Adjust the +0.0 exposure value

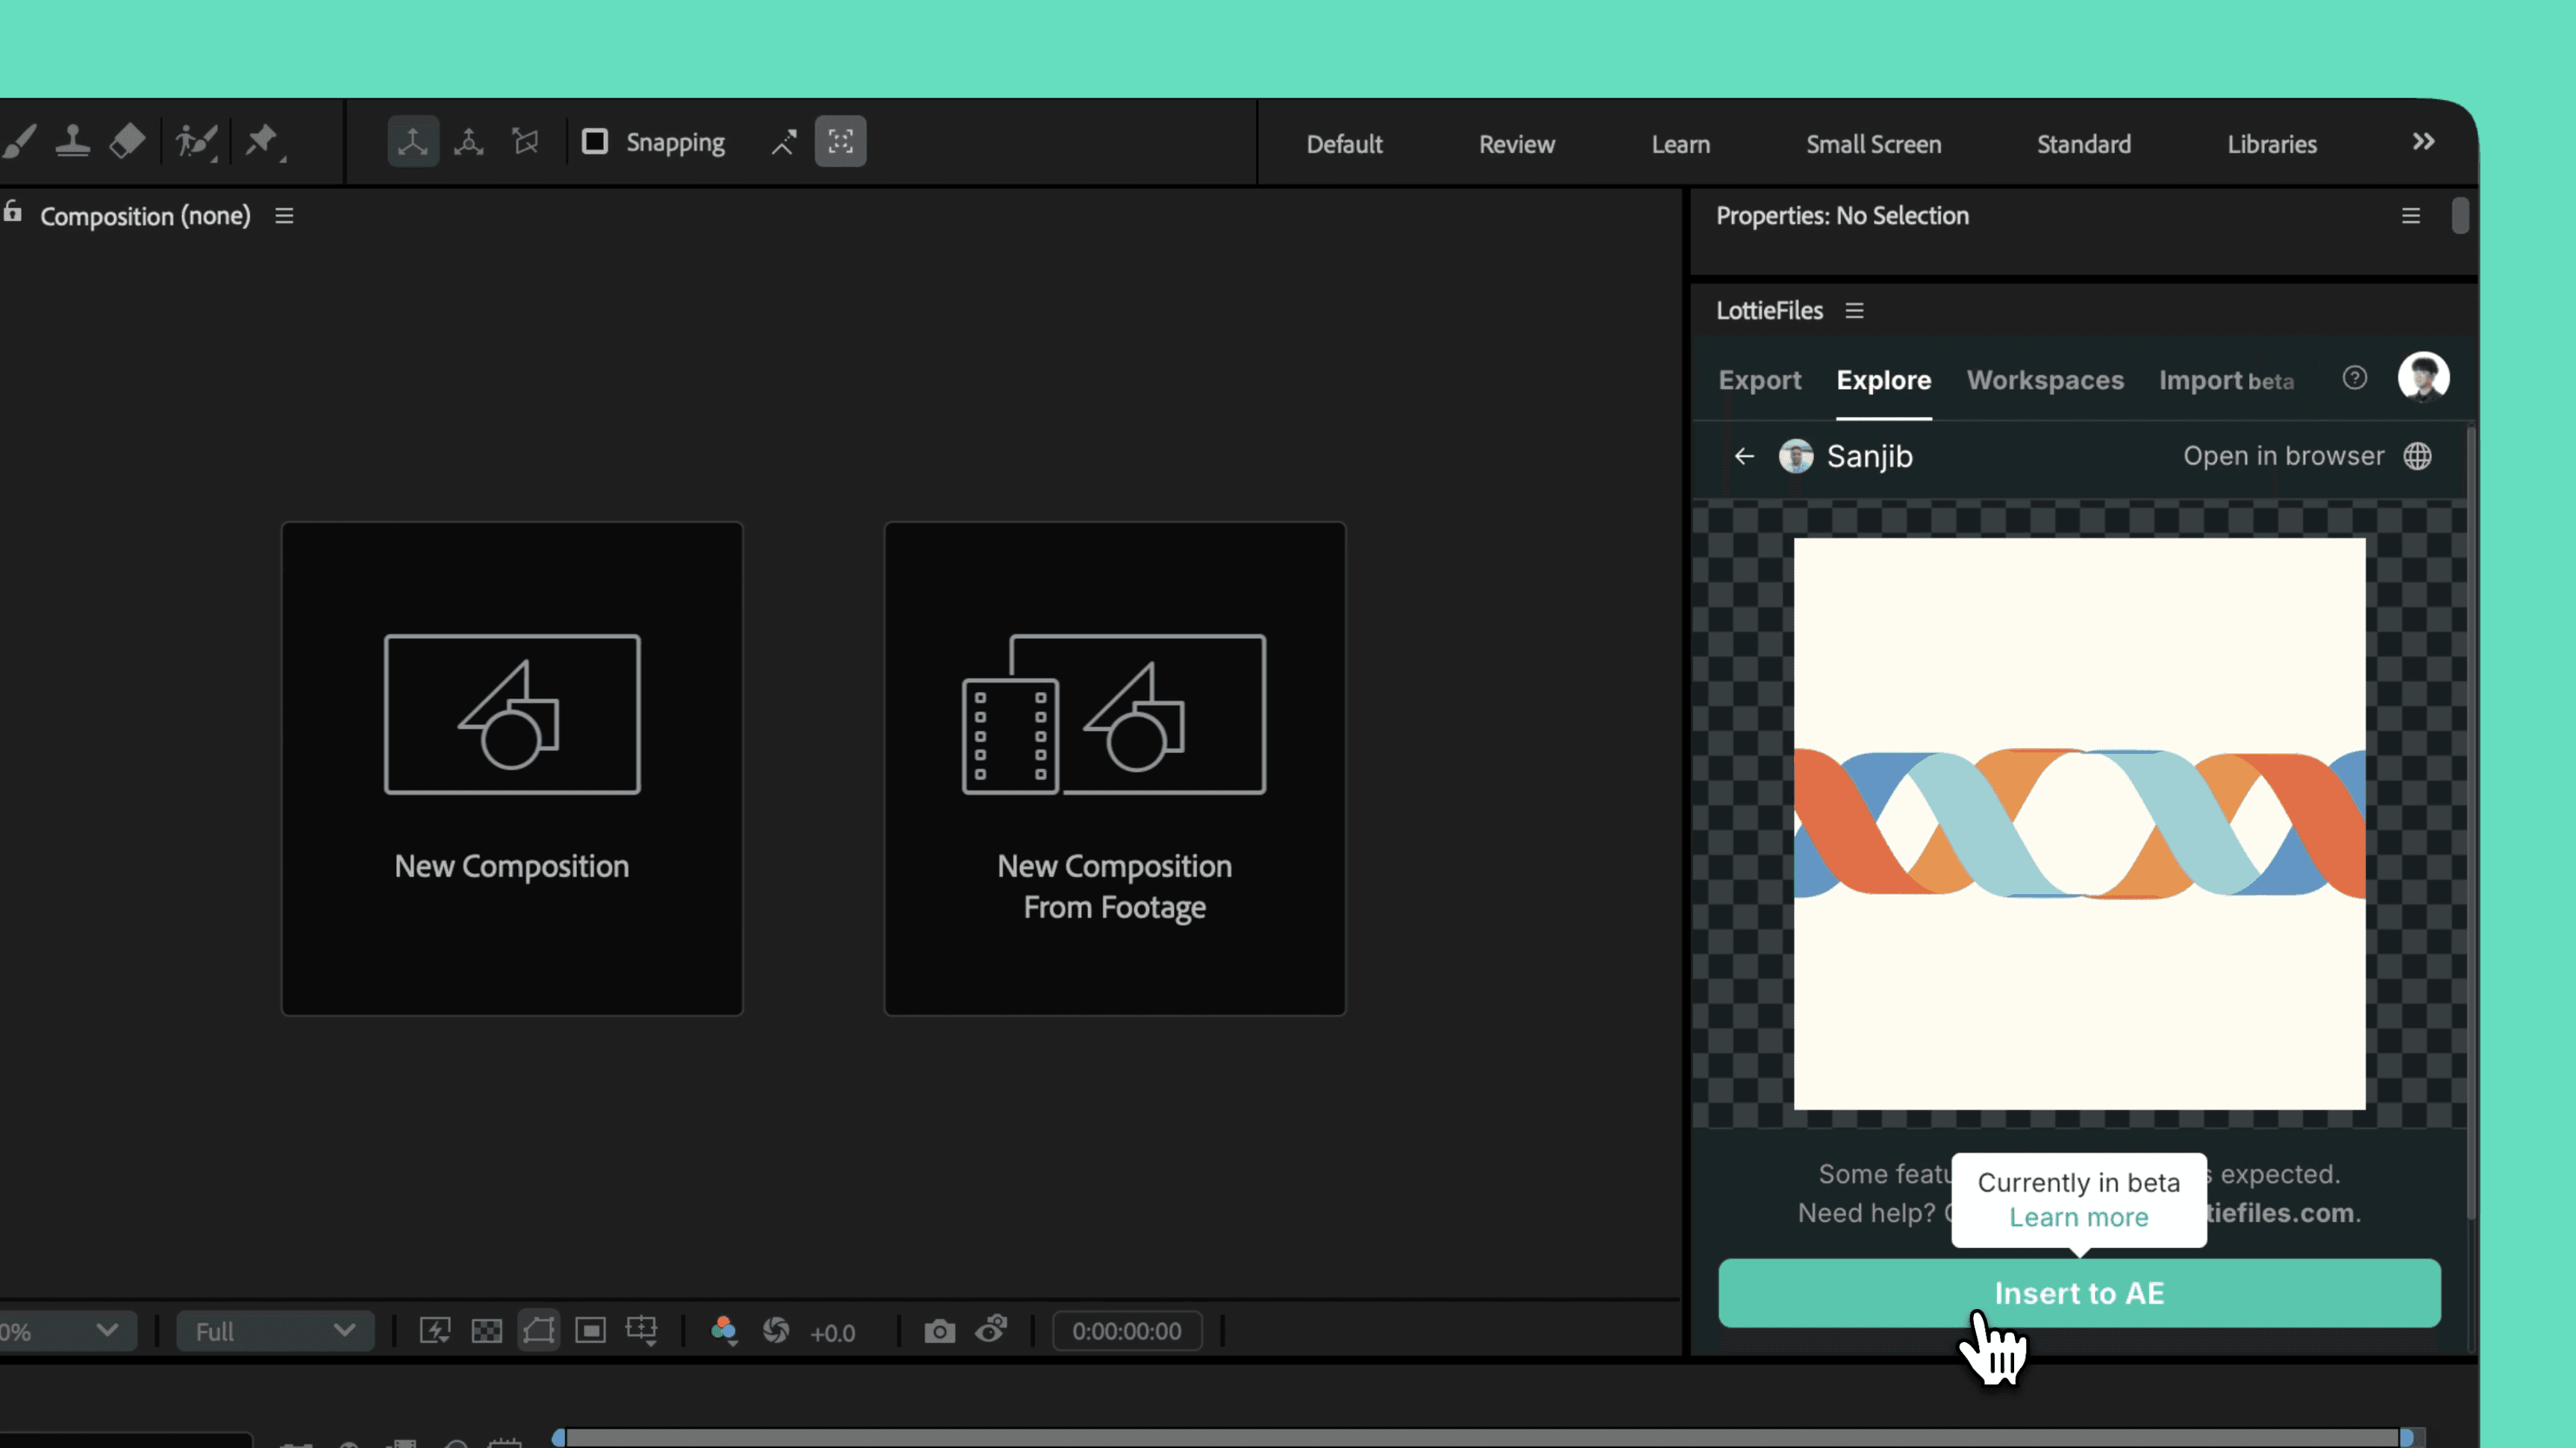pos(832,1333)
